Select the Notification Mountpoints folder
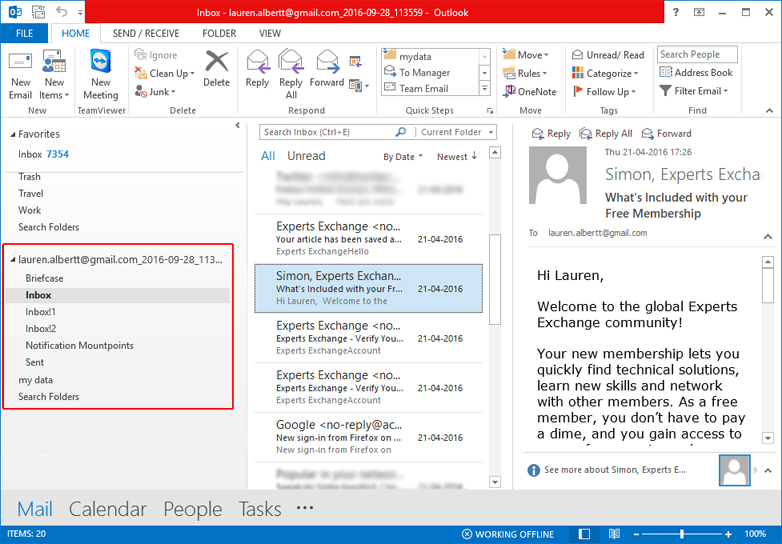The height and width of the screenshot is (544, 782). [80, 346]
